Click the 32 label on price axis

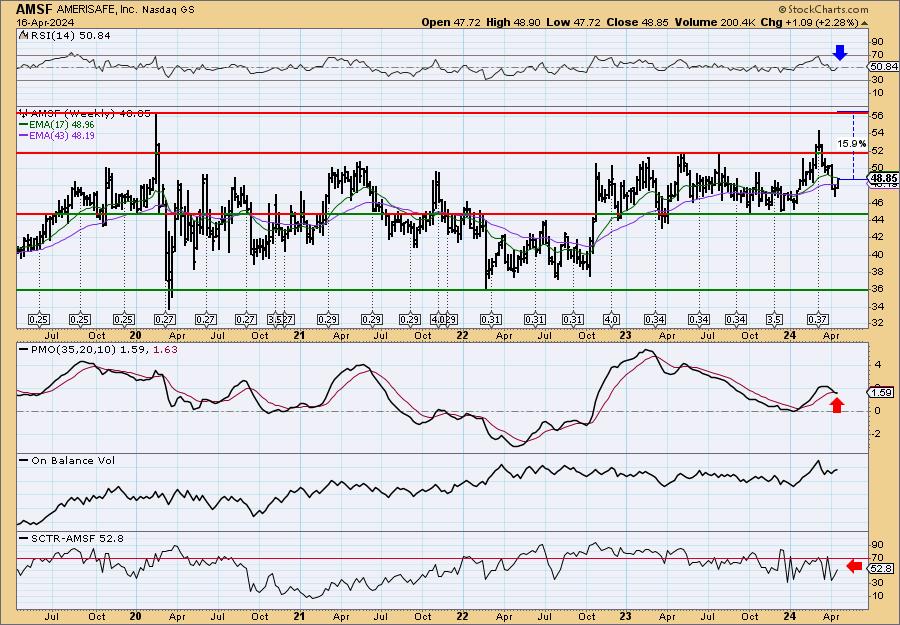point(877,324)
